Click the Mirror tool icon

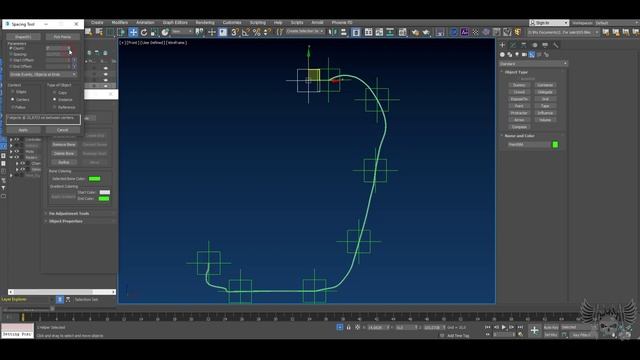point(333,32)
